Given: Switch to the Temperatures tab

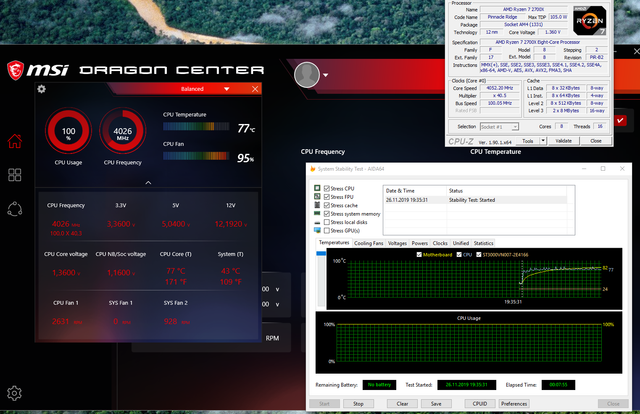Looking at the screenshot, I should point(334,243).
